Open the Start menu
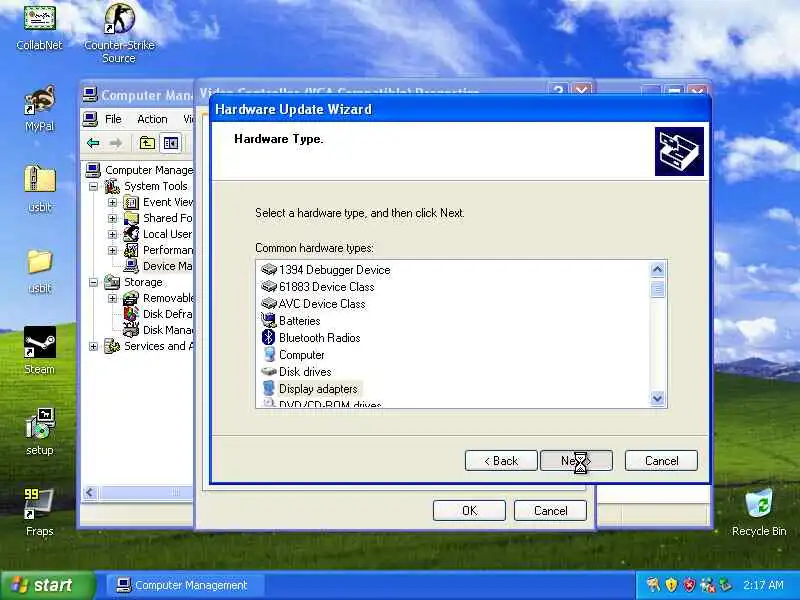Viewport: 800px width, 600px height. click(47, 585)
